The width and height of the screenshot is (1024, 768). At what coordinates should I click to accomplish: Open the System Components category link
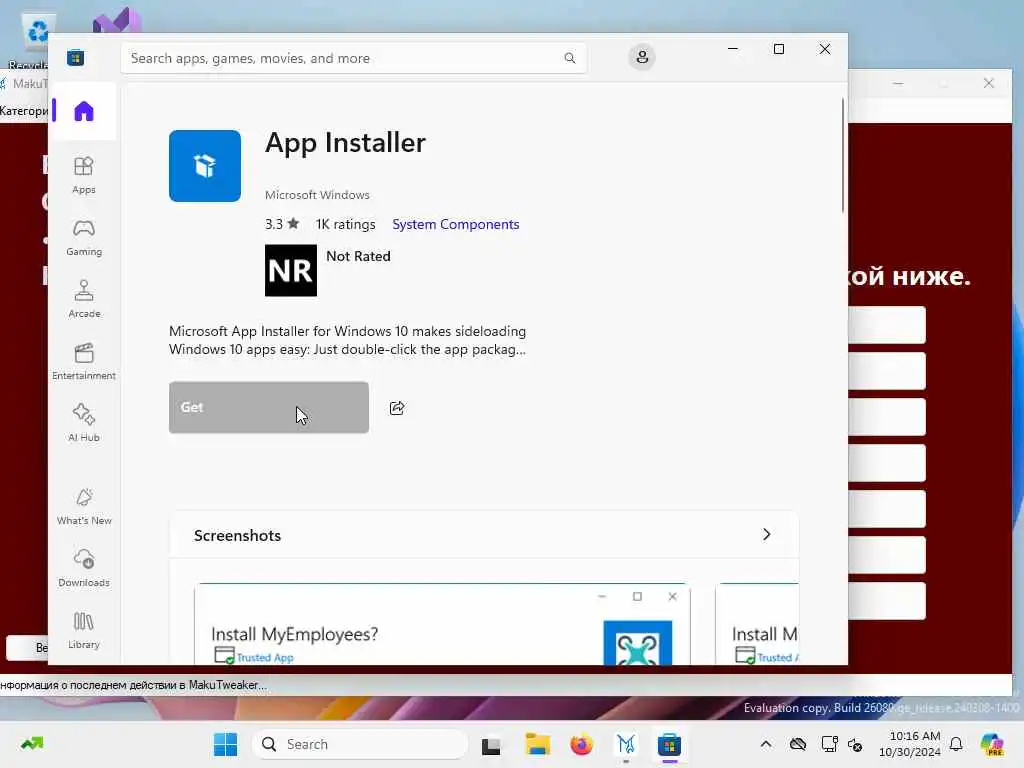coord(455,224)
